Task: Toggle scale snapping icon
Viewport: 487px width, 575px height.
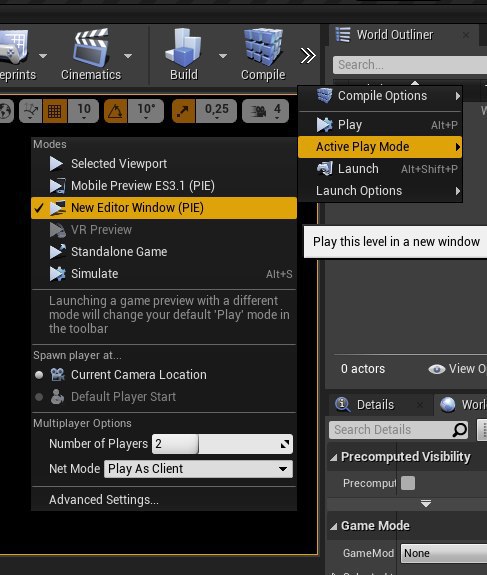Action: pos(184,111)
